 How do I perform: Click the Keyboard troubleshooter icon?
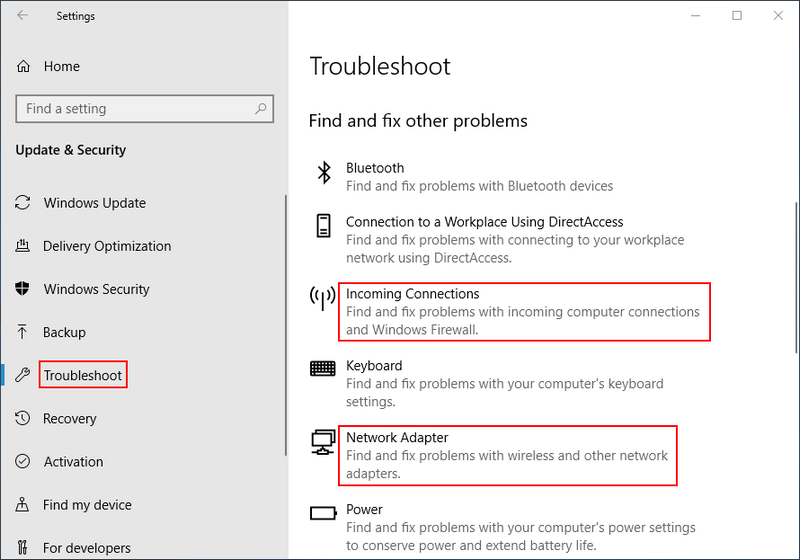point(323,368)
